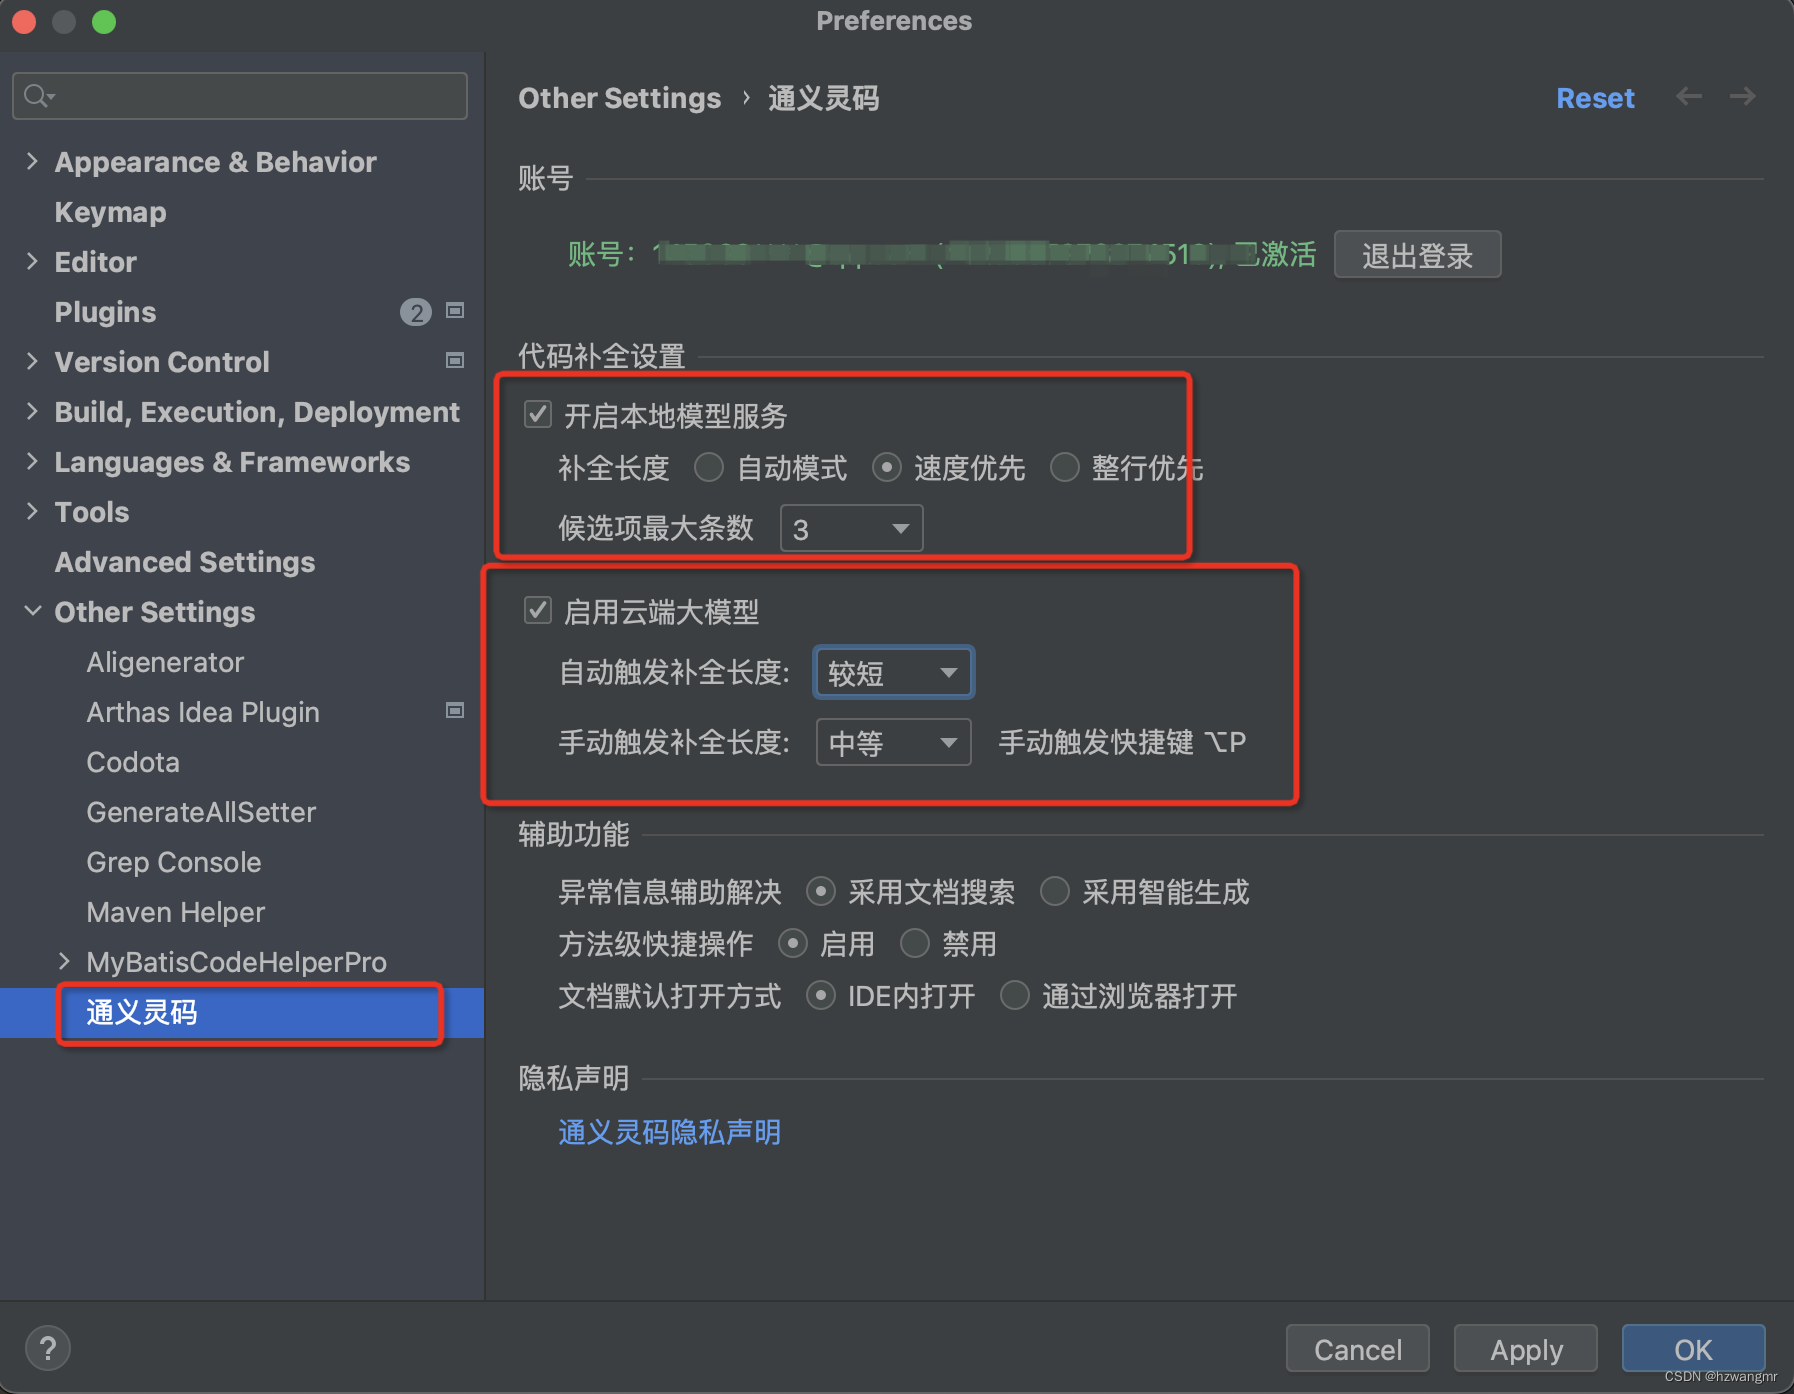Select Aligenerator in Other Settings
The height and width of the screenshot is (1394, 1794).
pos(165,662)
